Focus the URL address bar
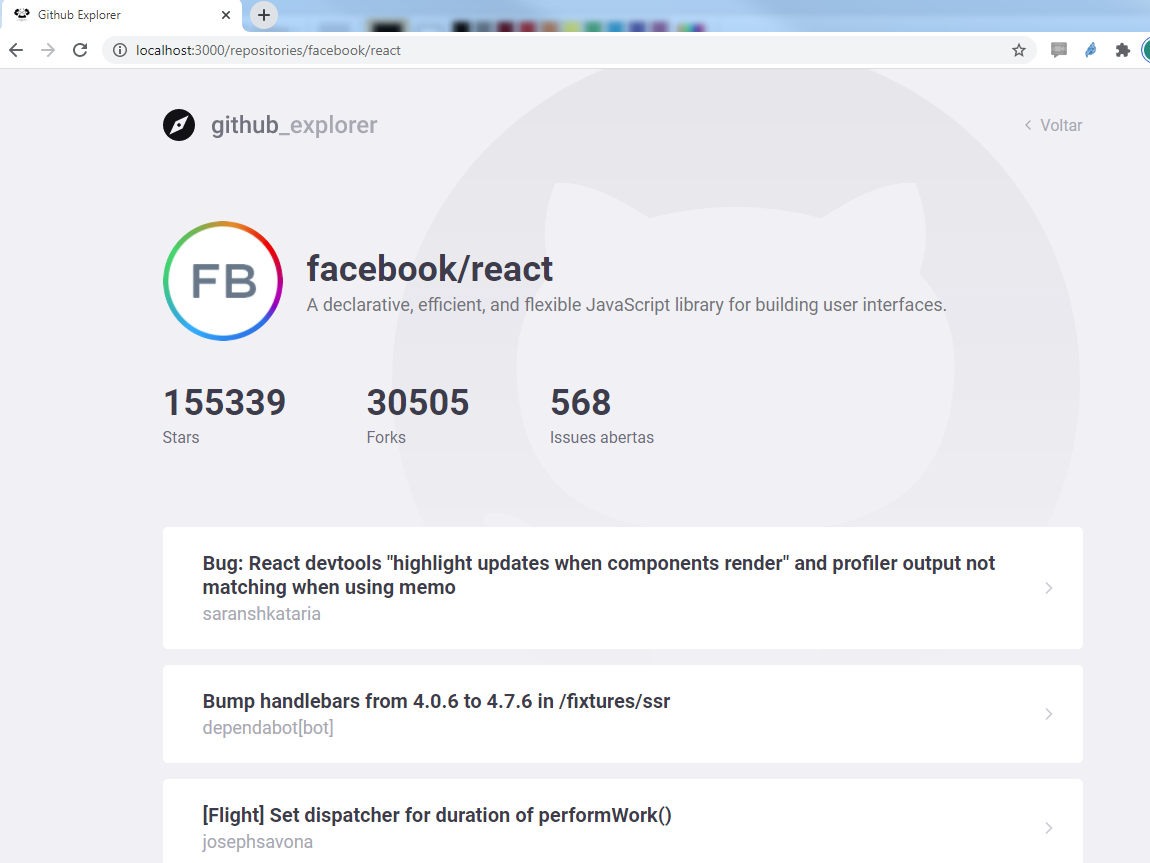The height and width of the screenshot is (863, 1150). (568, 50)
